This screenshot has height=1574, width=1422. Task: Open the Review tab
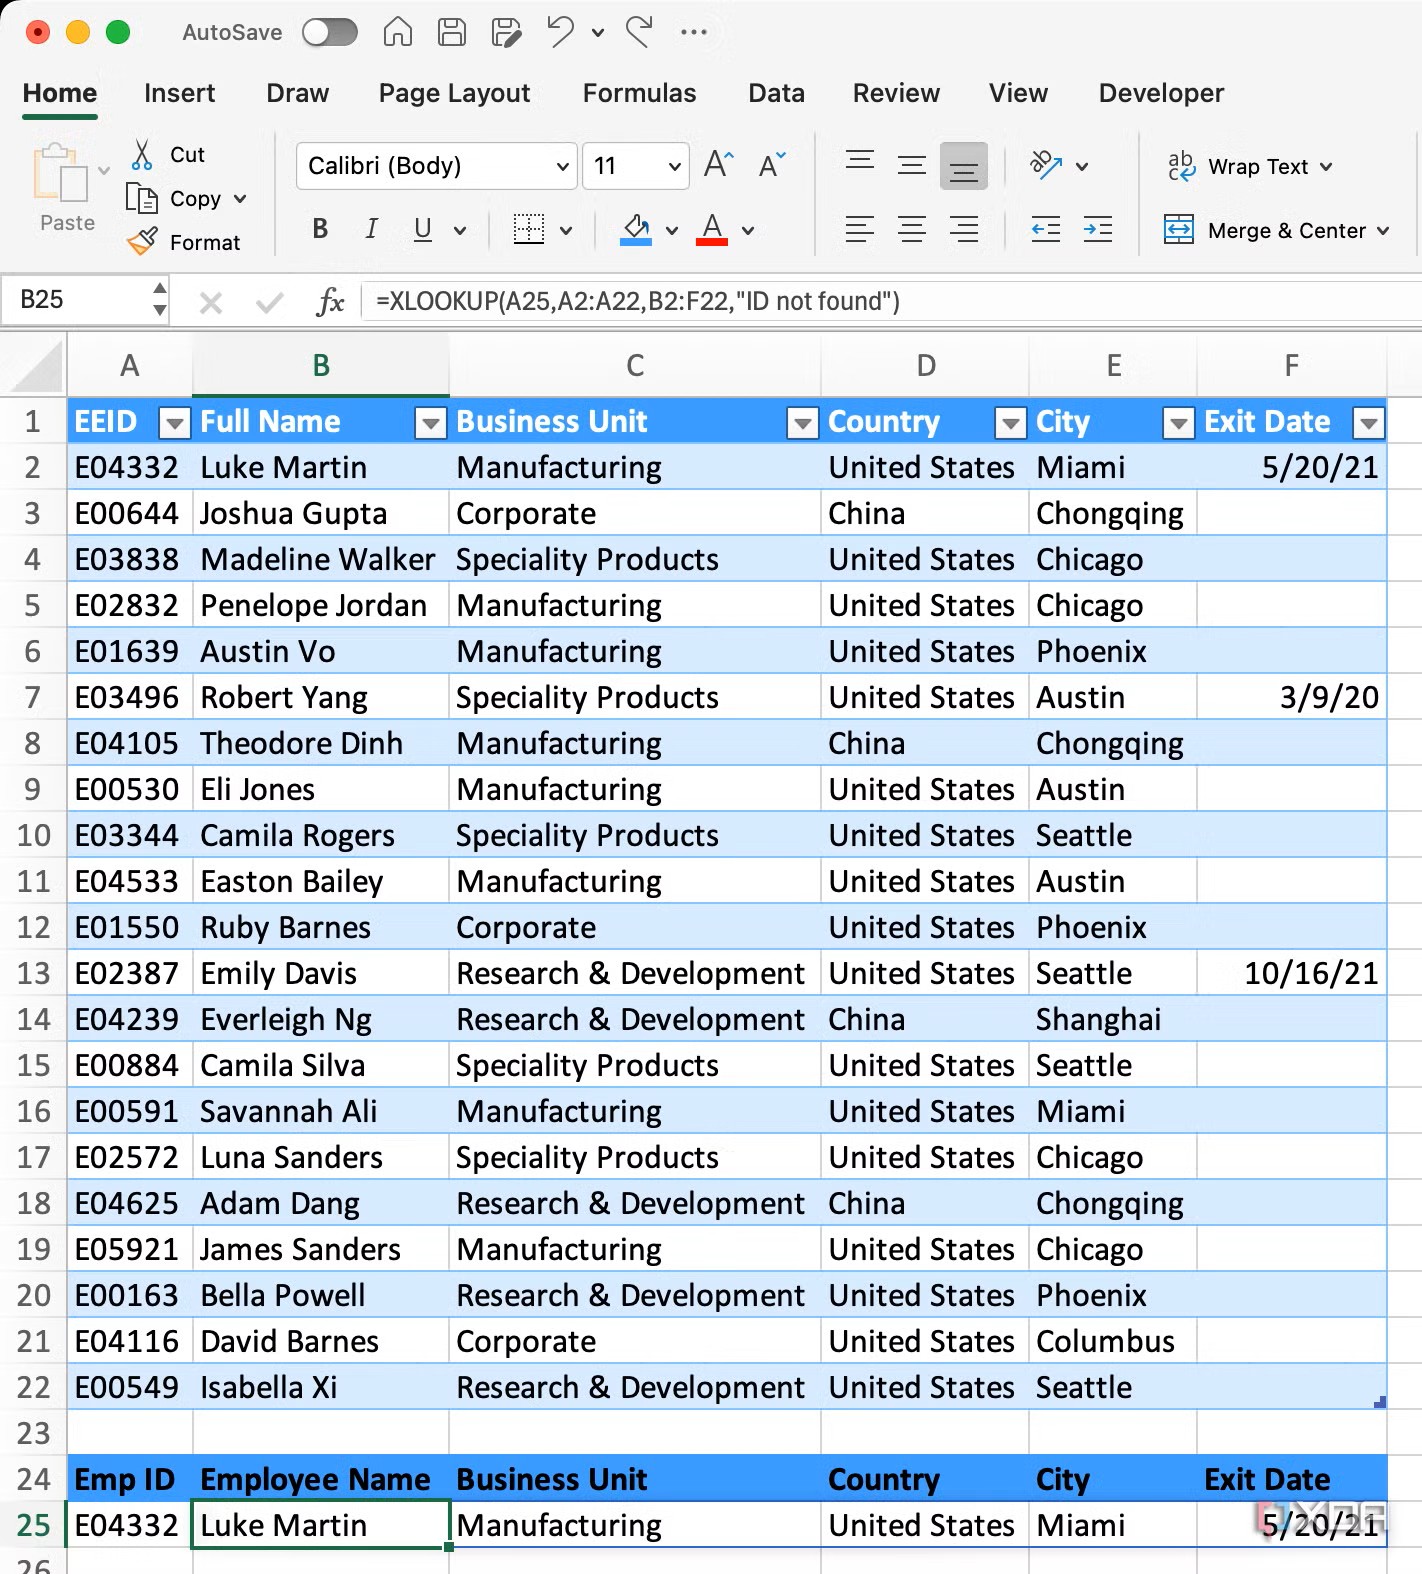pos(896,93)
